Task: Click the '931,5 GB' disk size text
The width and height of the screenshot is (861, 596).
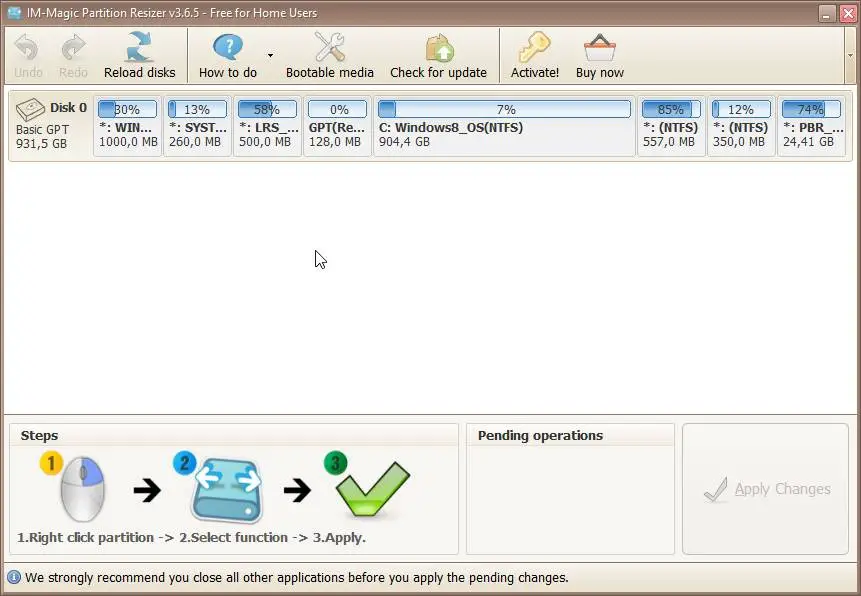Action: pos(41,144)
